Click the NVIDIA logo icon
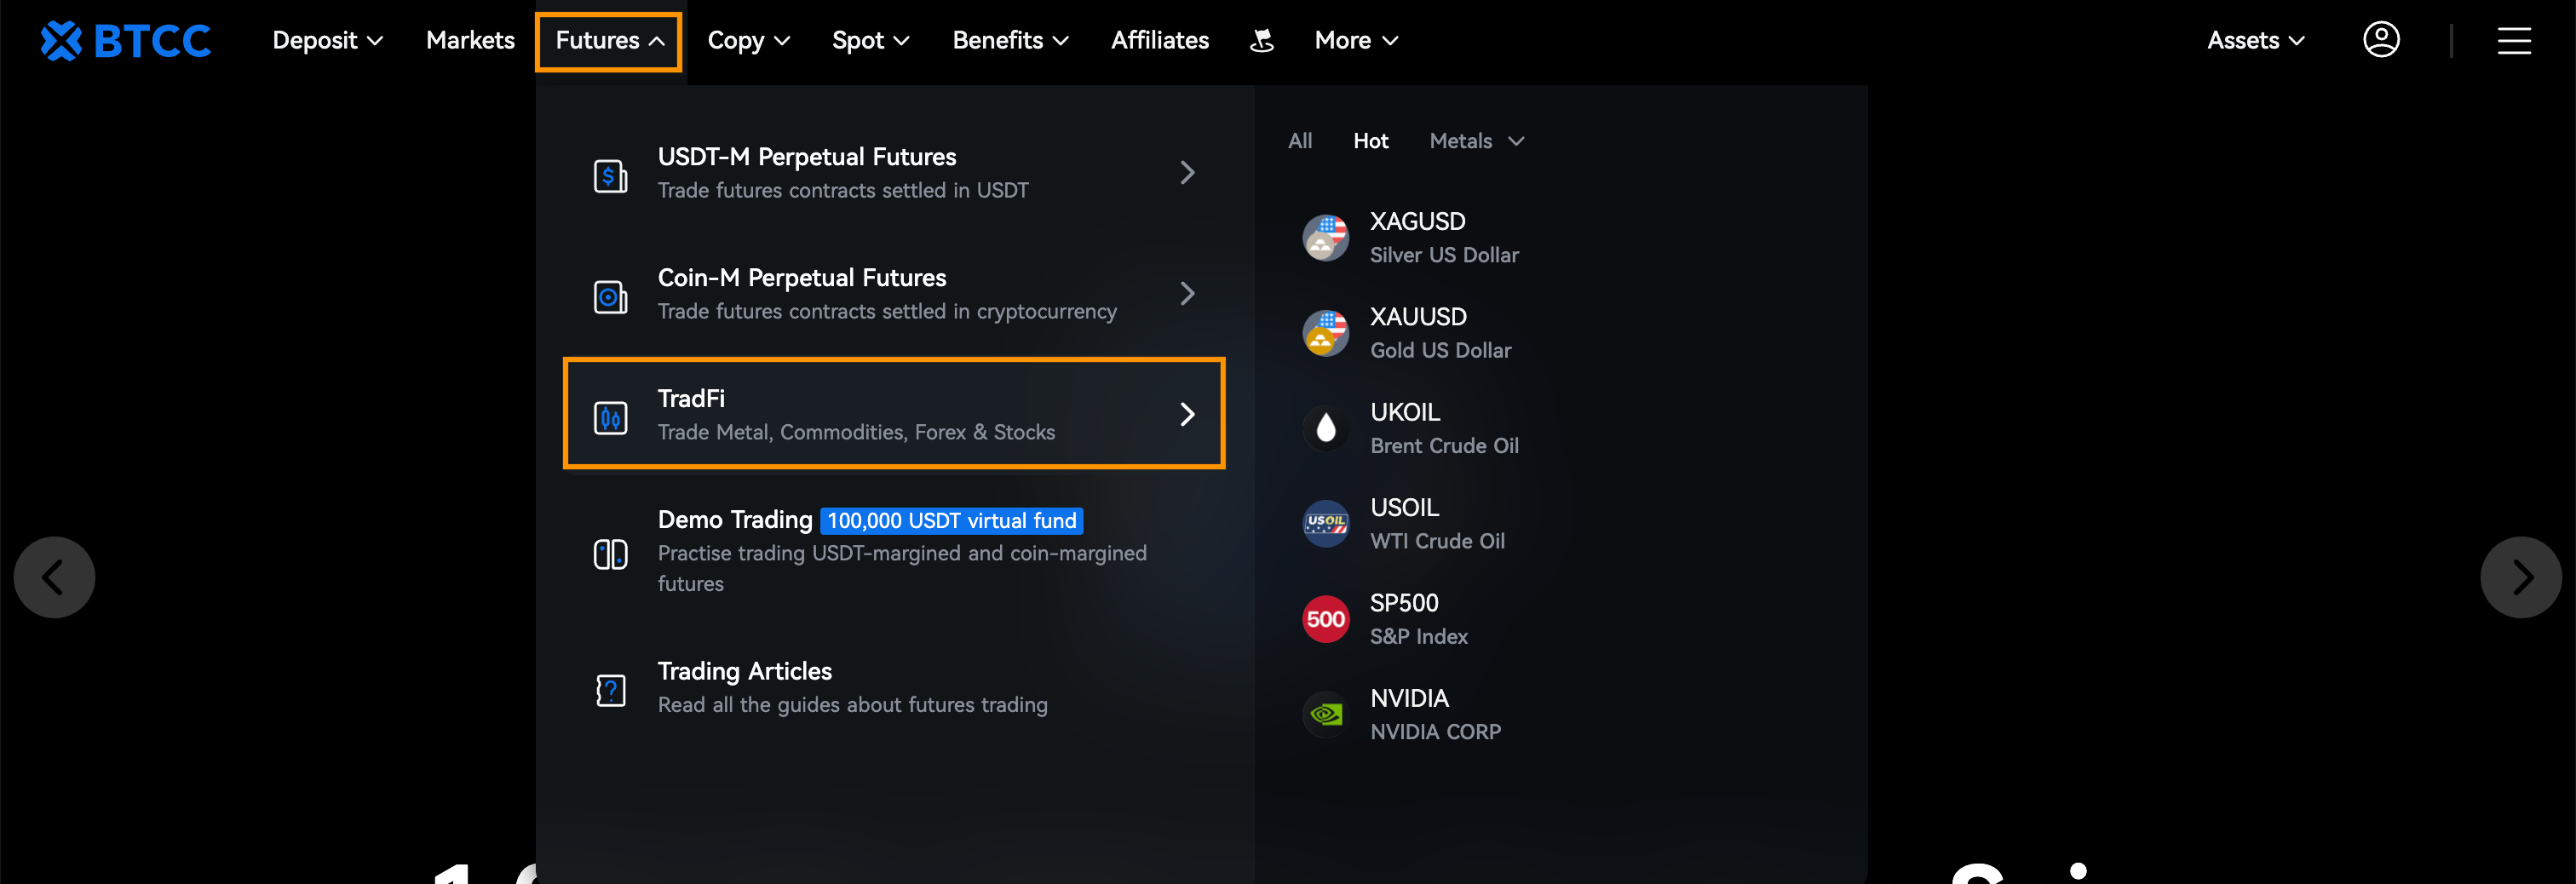The height and width of the screenshot is (884, 2576). (1325, 714)
